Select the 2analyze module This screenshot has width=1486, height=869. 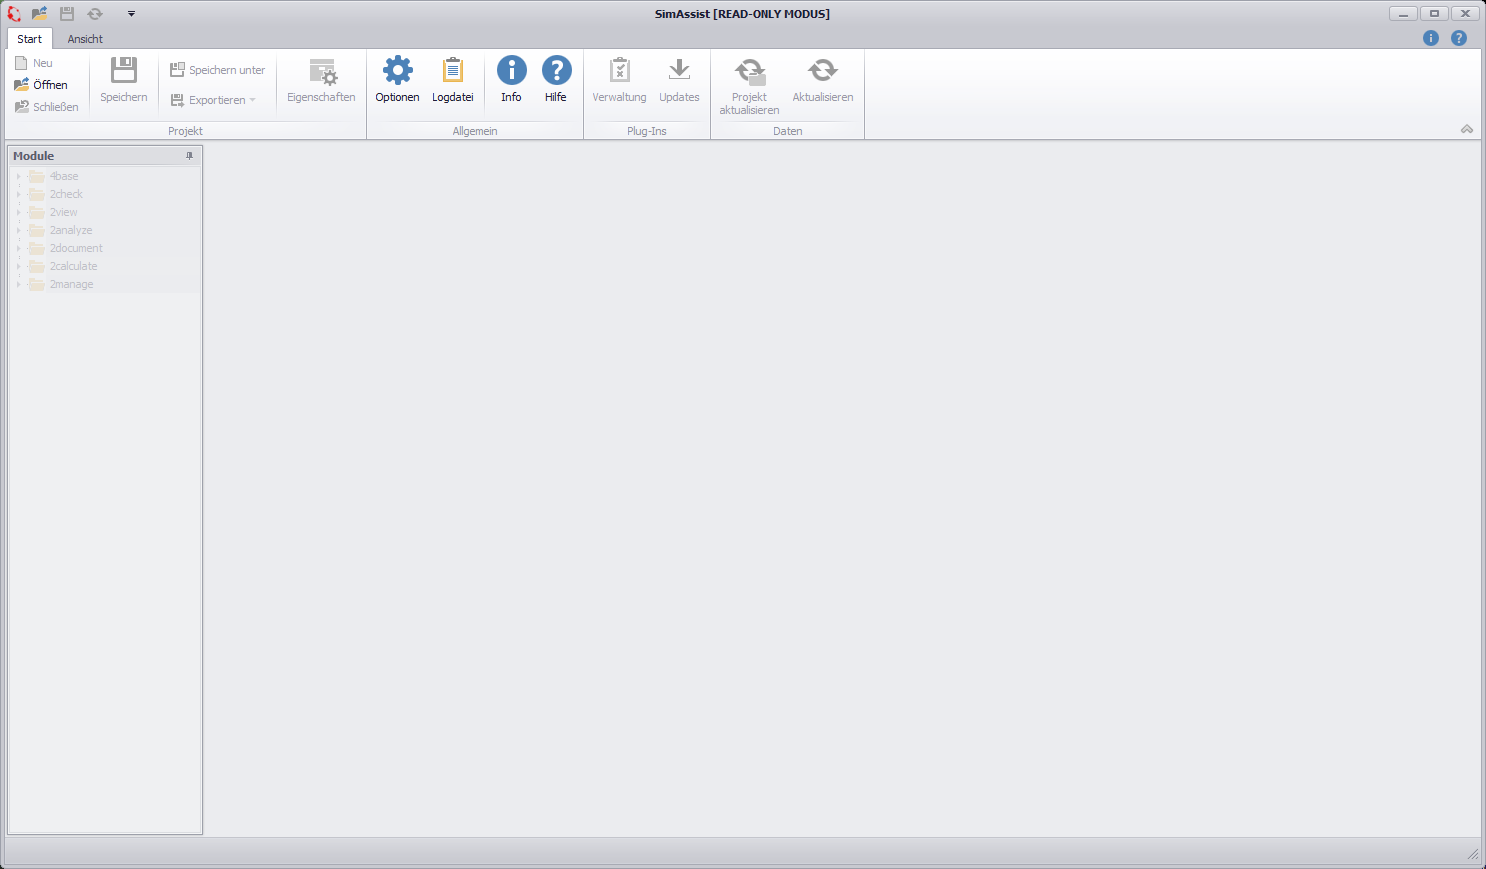click(71, 230)
